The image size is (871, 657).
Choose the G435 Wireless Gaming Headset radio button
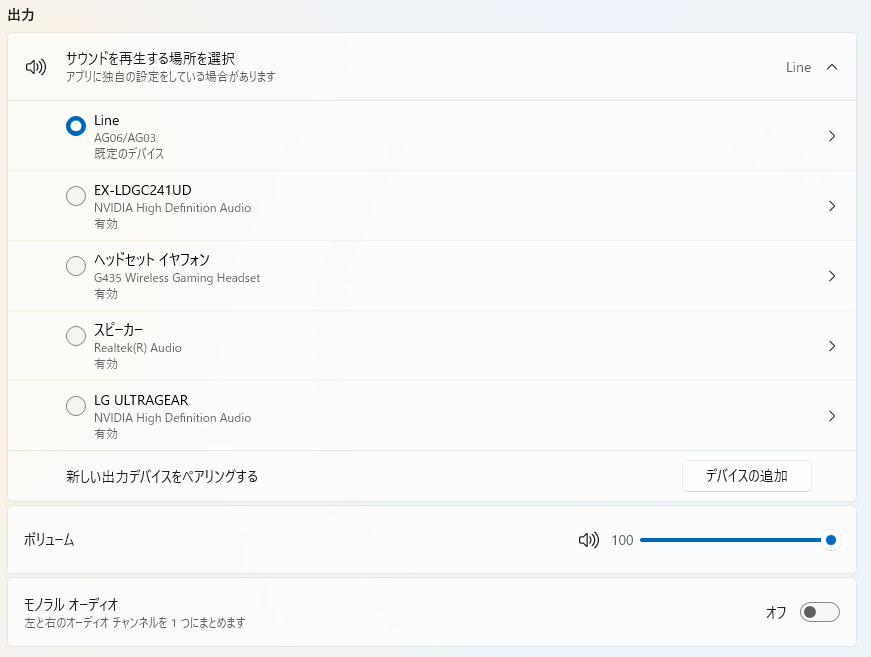(75, 266)
